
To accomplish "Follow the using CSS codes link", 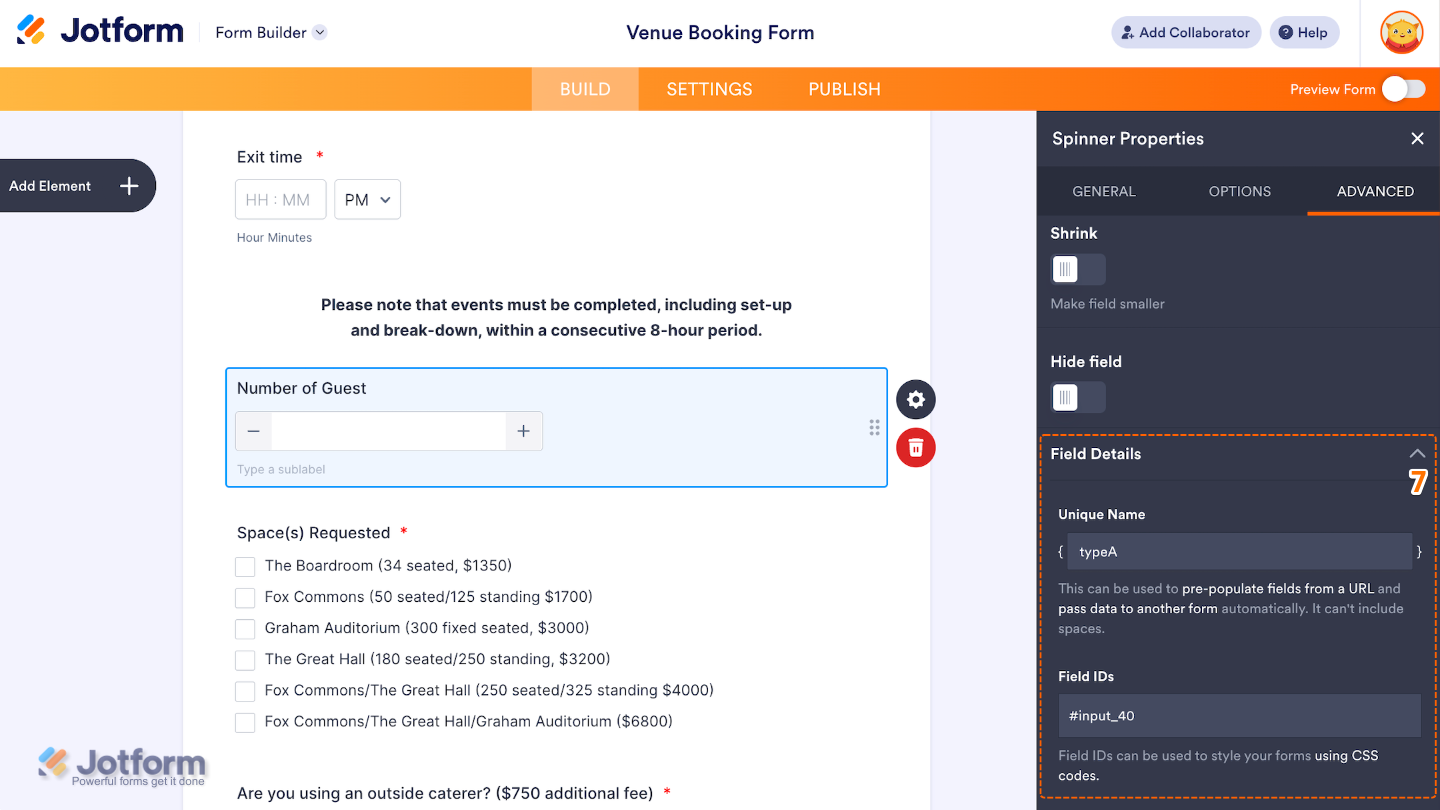I will click(1219, 766).
